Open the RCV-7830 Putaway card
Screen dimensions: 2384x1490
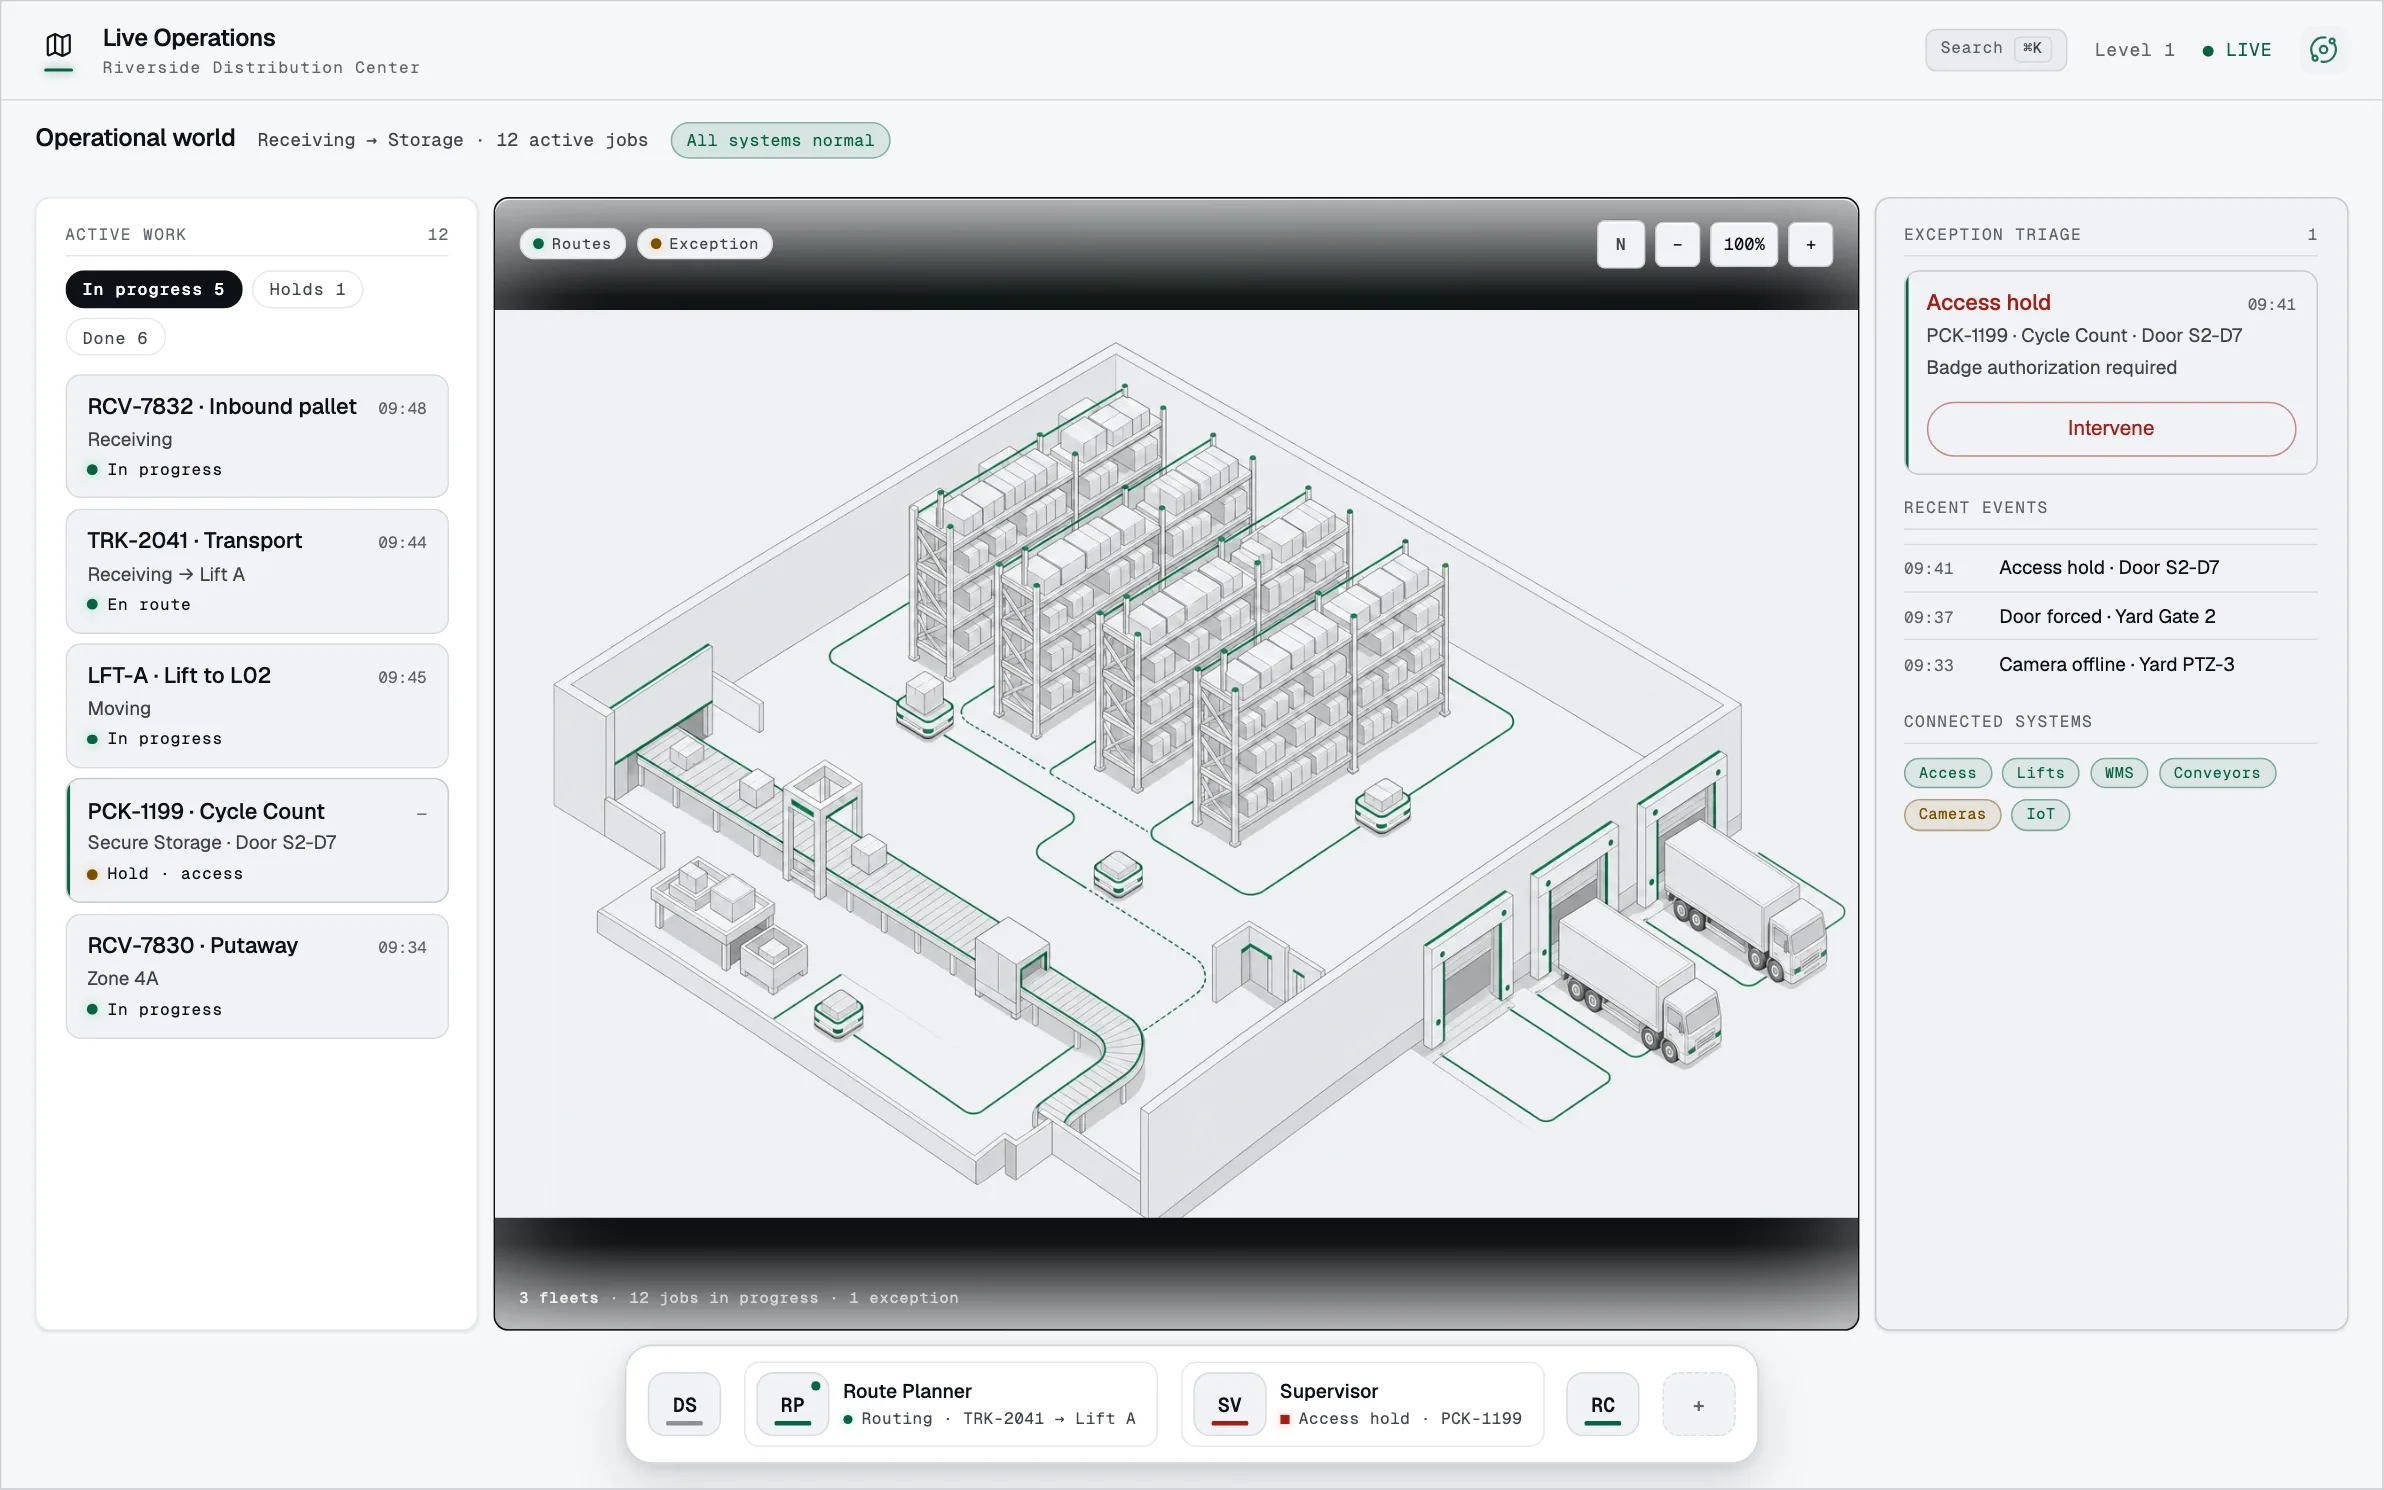pos(257,976)
